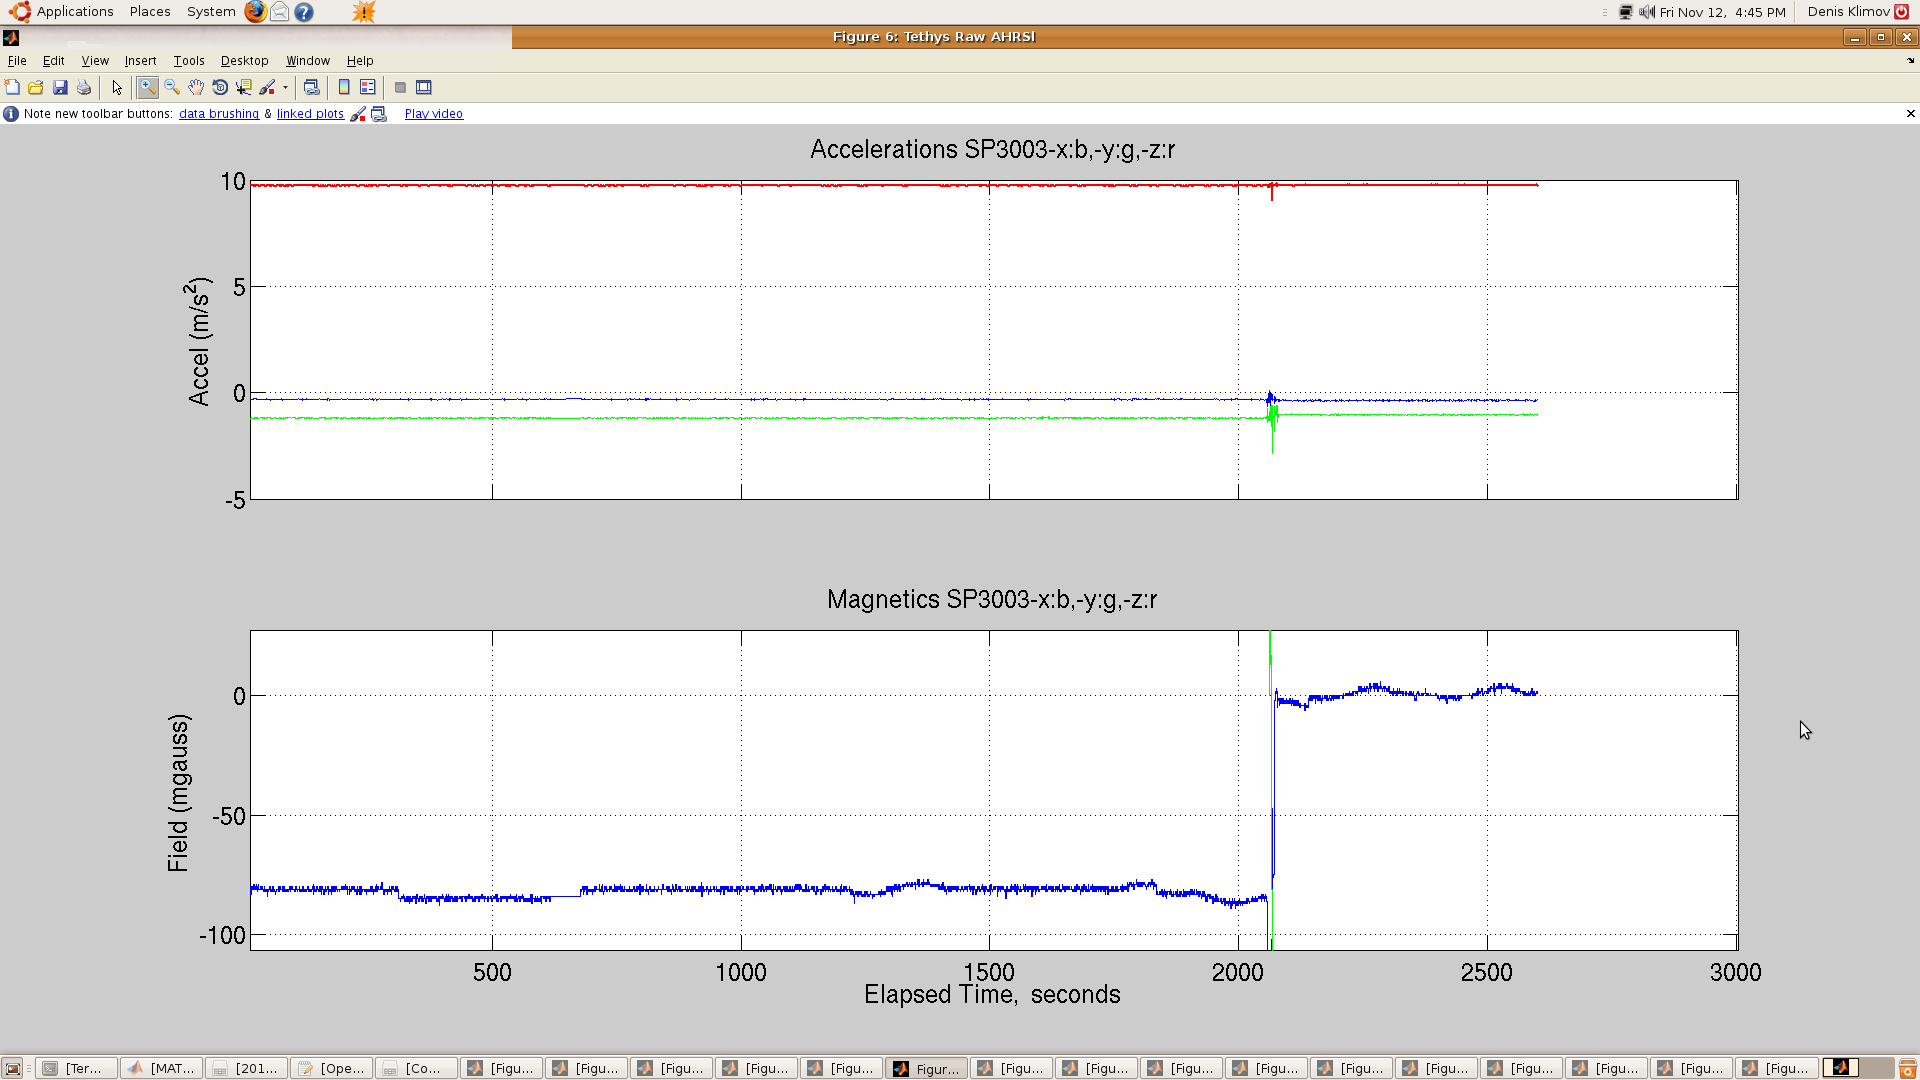
Task: Open the Window menu
Action: tap(308, 61)
